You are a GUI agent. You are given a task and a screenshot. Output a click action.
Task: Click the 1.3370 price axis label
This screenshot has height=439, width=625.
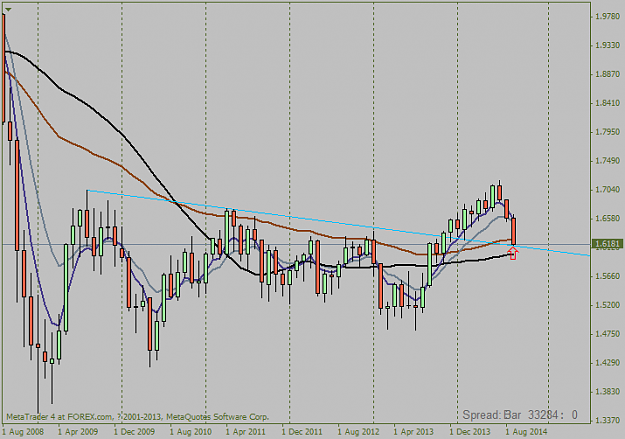[x=608, y=420]
